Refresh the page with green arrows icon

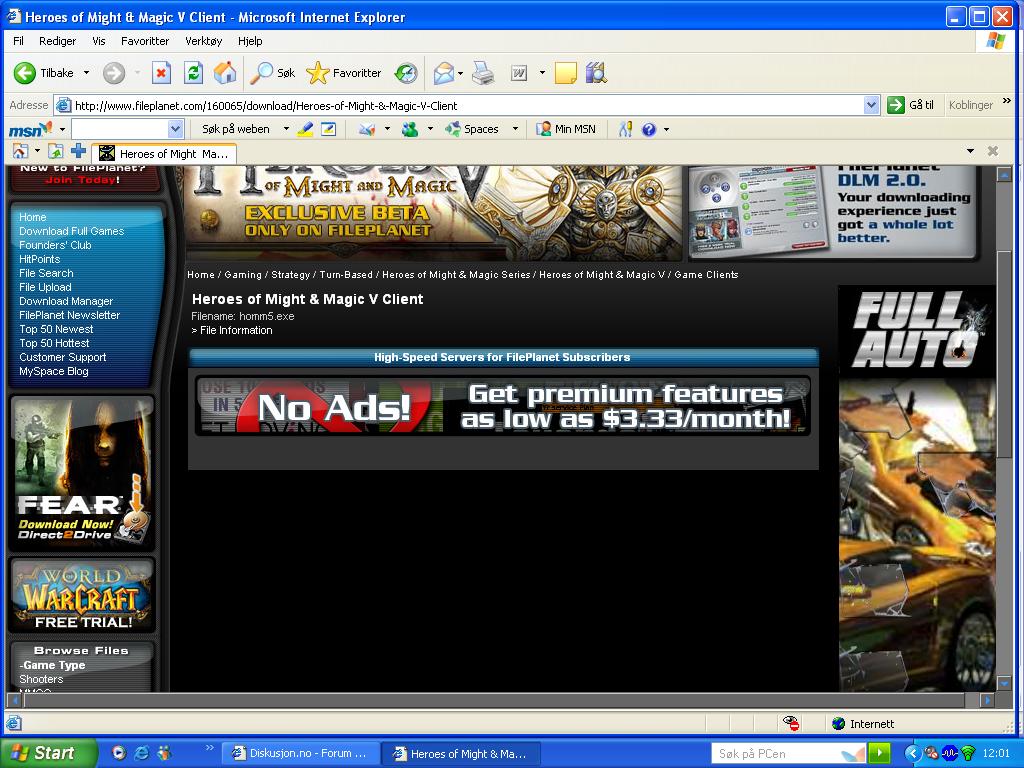click(193, 72)
